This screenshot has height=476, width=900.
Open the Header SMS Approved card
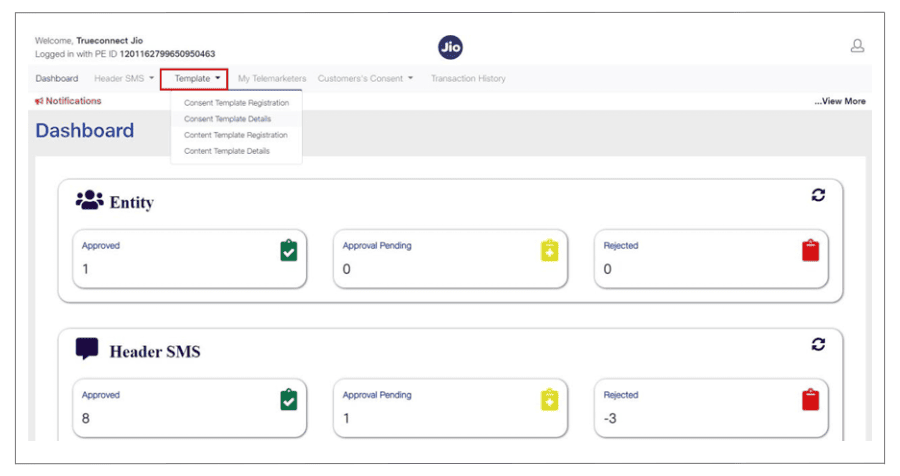click(x=189, y=408)
